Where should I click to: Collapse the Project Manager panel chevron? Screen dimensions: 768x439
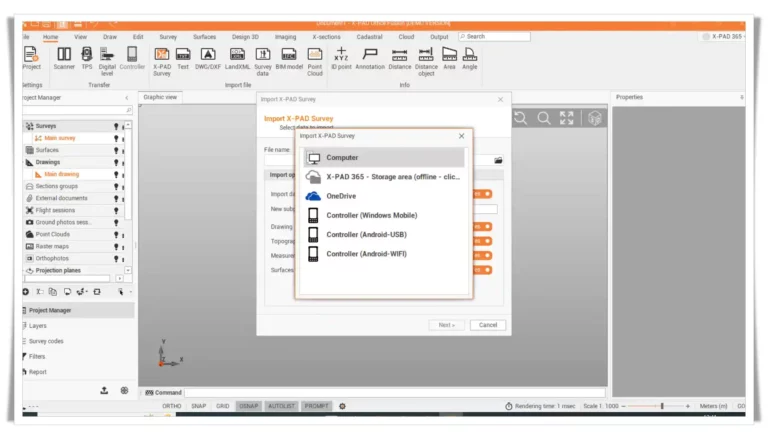click(x=127, y=98)
